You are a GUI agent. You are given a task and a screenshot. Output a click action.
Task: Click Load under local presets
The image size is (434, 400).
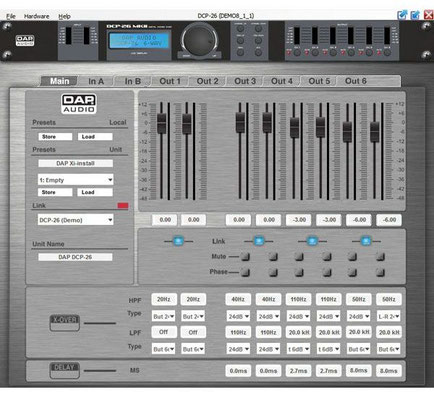(95, 137)
